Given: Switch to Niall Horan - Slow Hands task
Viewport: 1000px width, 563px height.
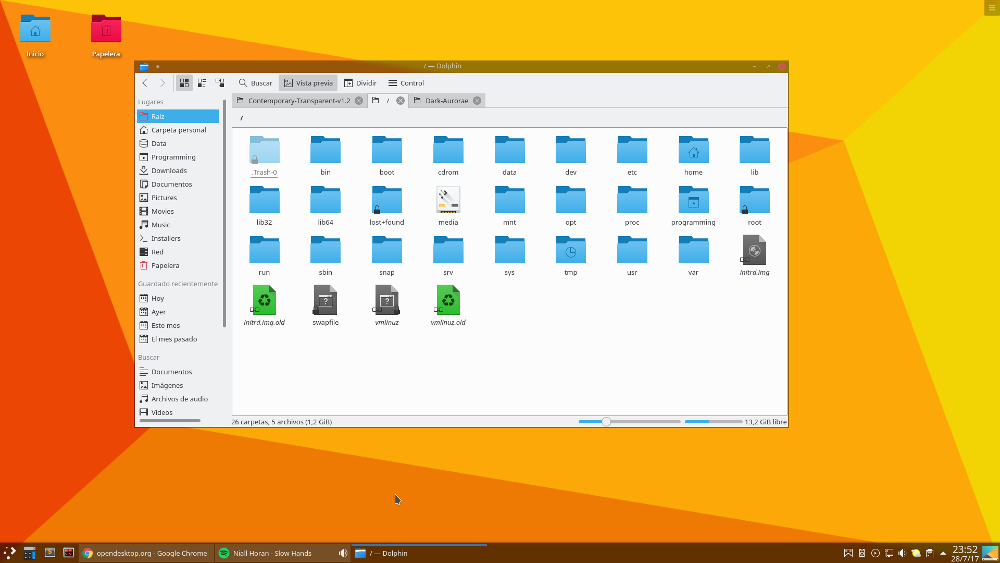Looking at the screenshot, I should point(282,553).
